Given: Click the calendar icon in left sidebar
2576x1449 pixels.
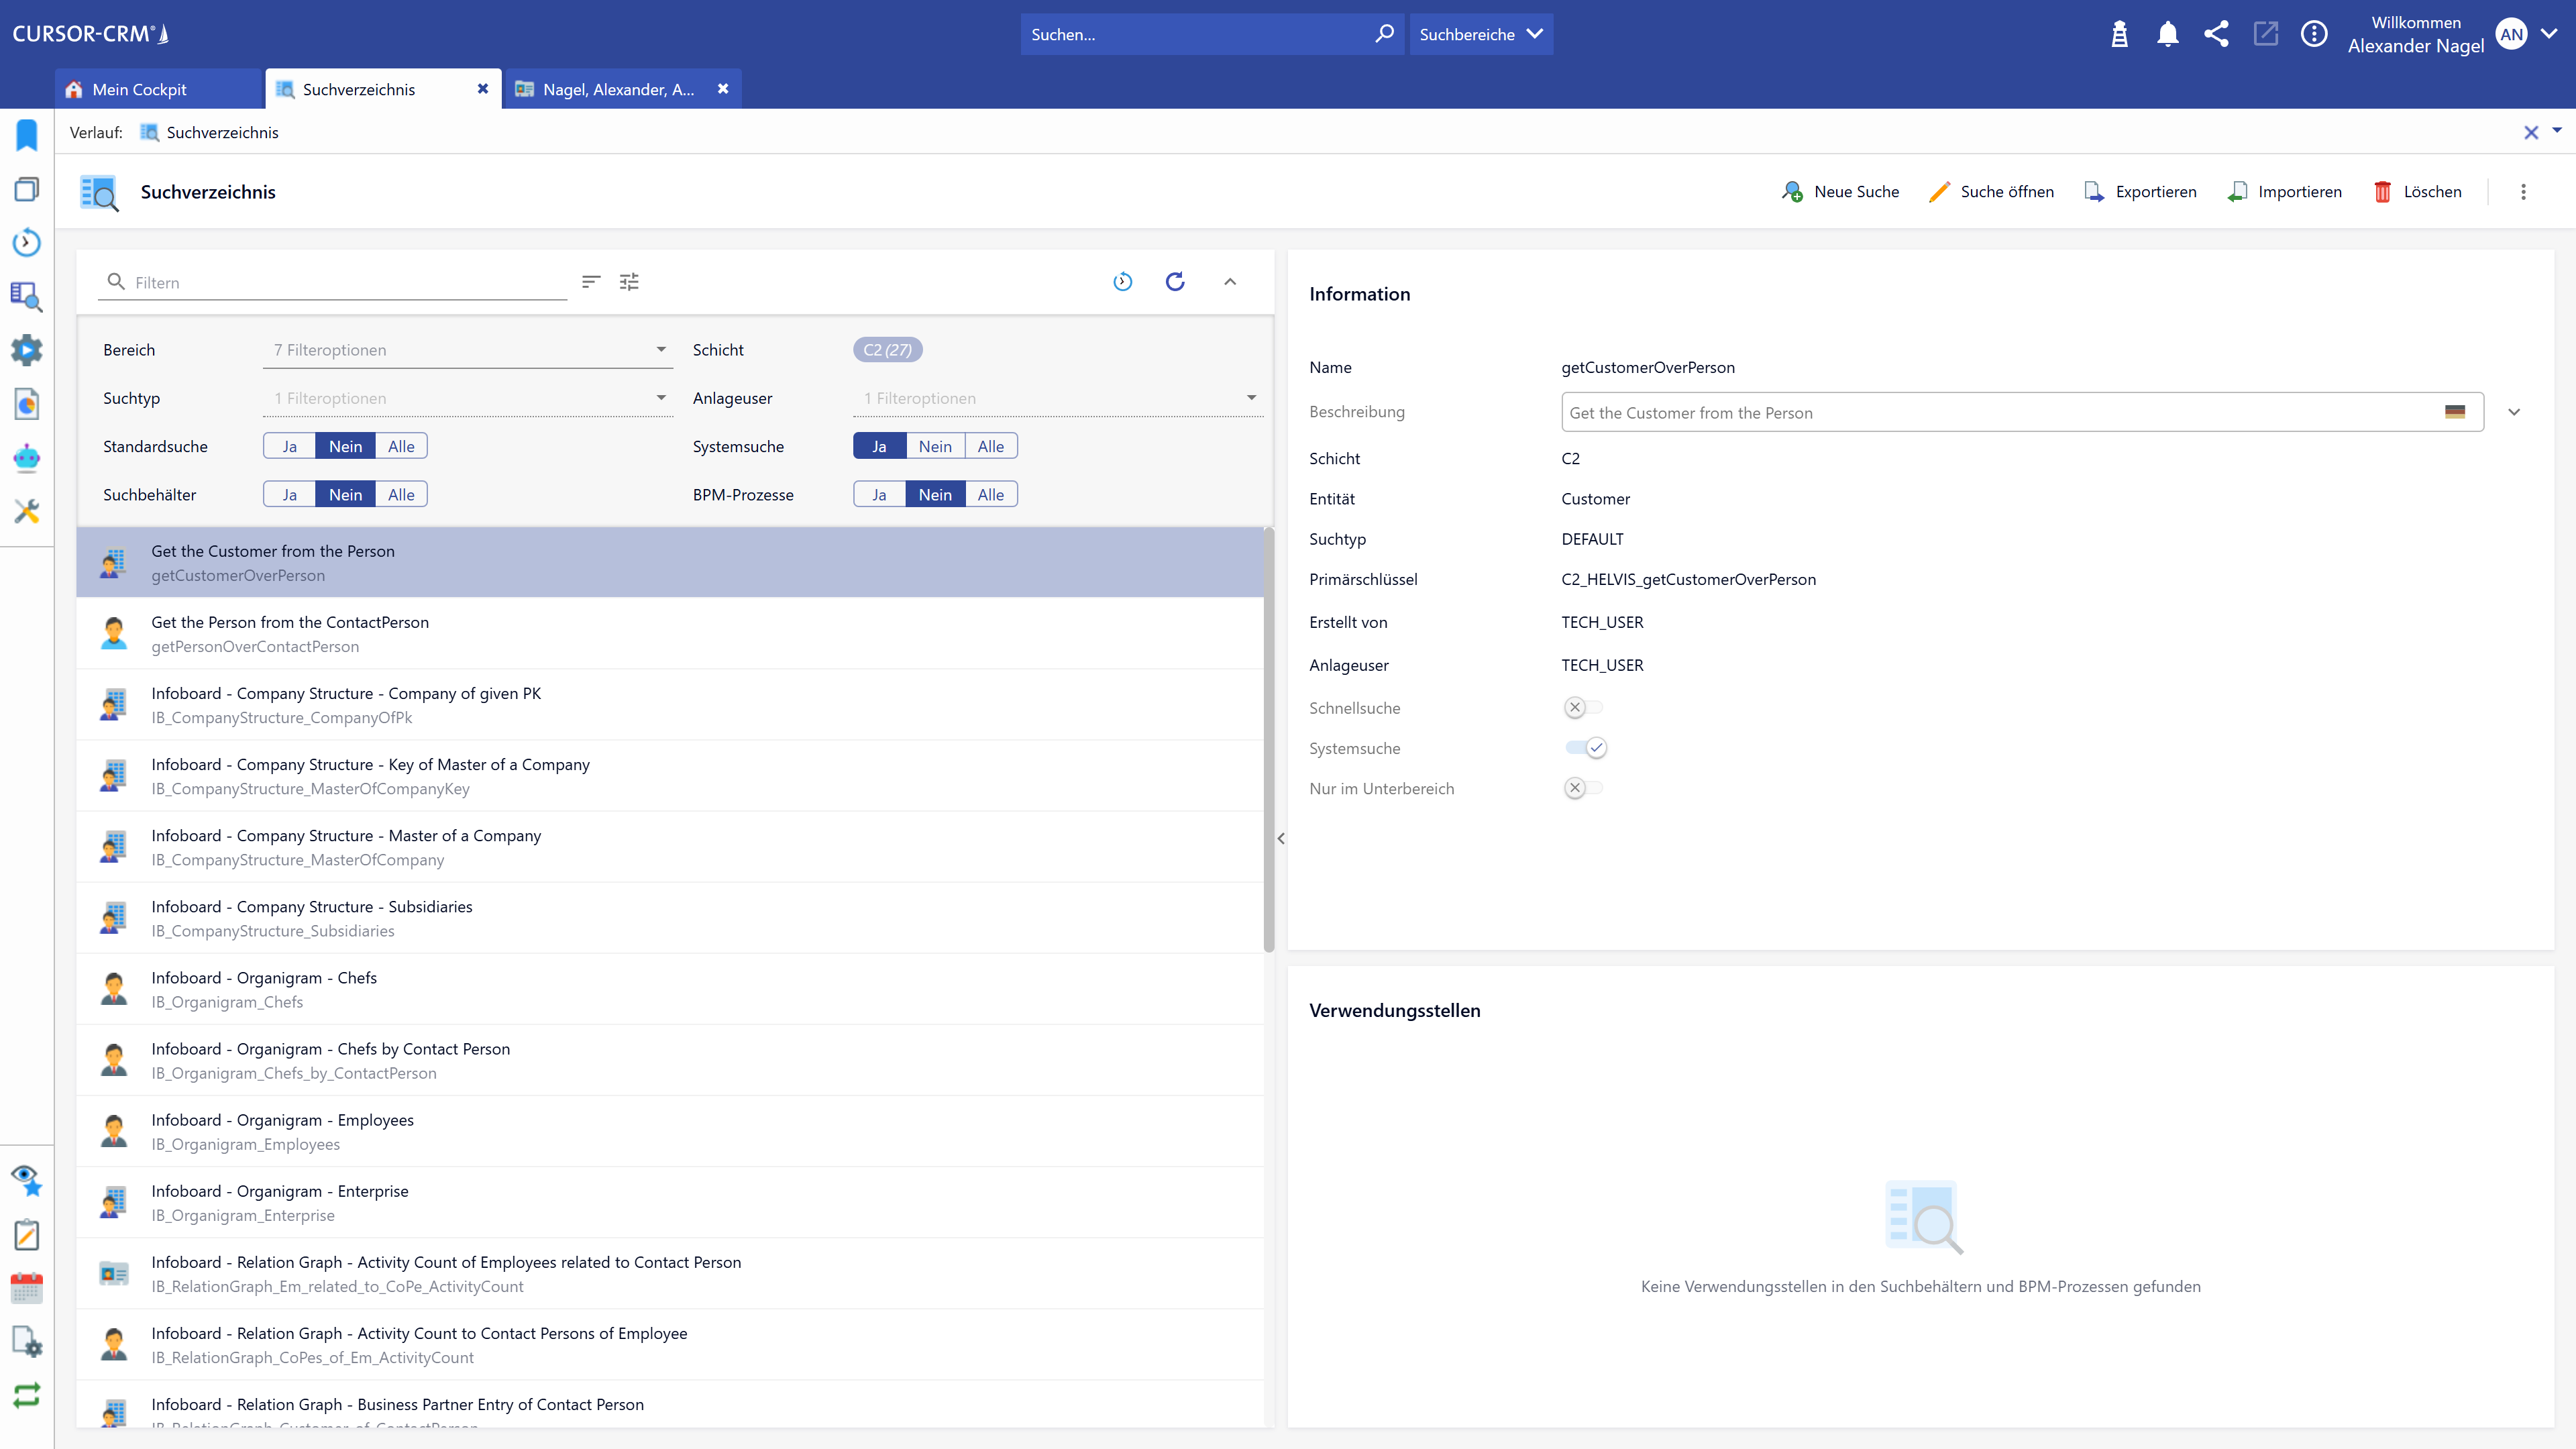Looking at the screenshot, I should click(x=27, y=1288).
